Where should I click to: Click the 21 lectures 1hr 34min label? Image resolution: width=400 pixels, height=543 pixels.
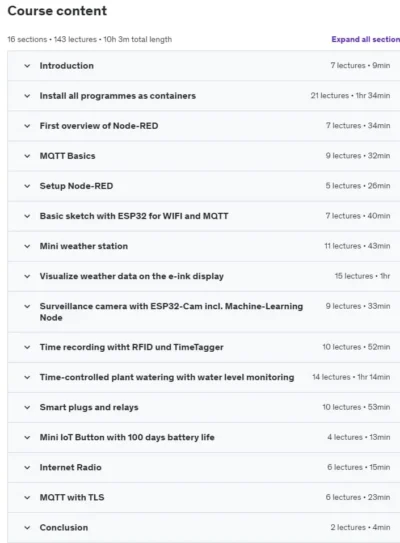coord(350,96)
